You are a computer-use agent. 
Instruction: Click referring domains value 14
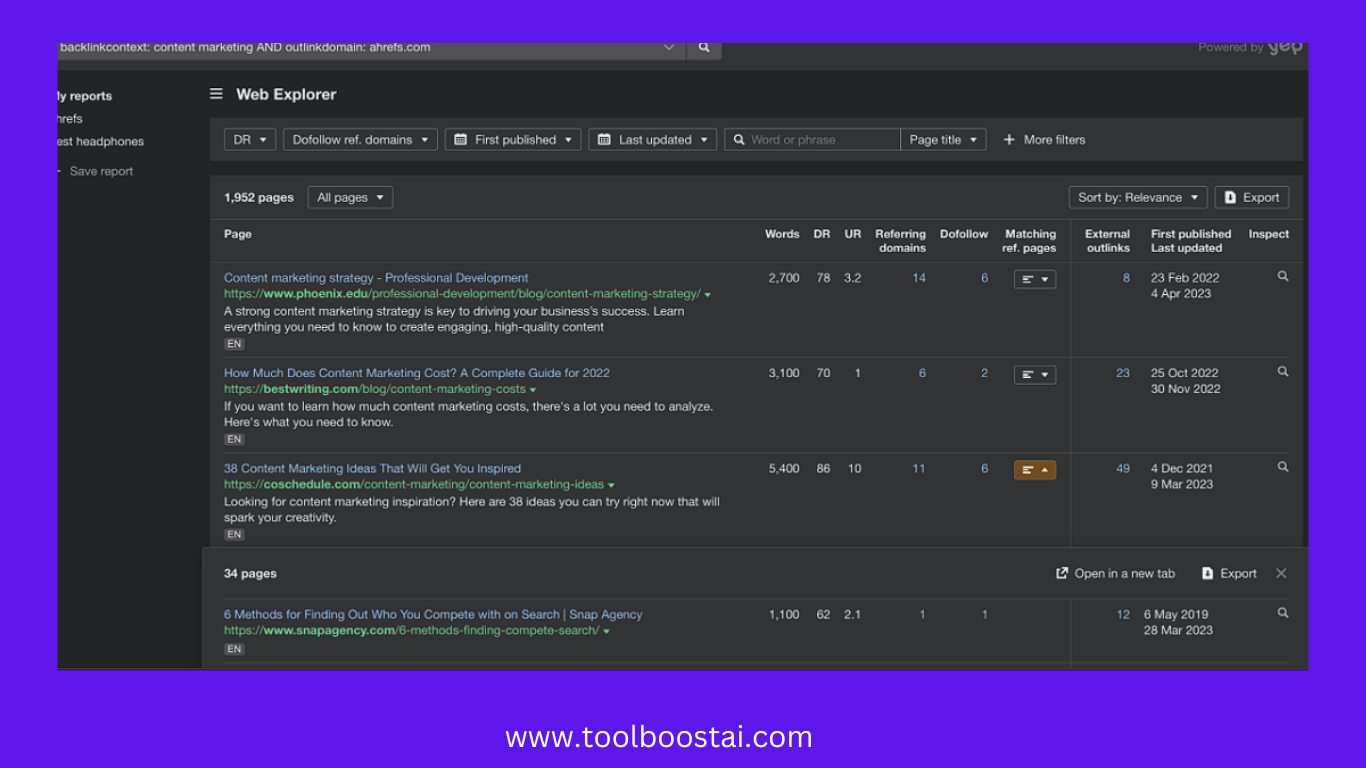coord(919,278)
